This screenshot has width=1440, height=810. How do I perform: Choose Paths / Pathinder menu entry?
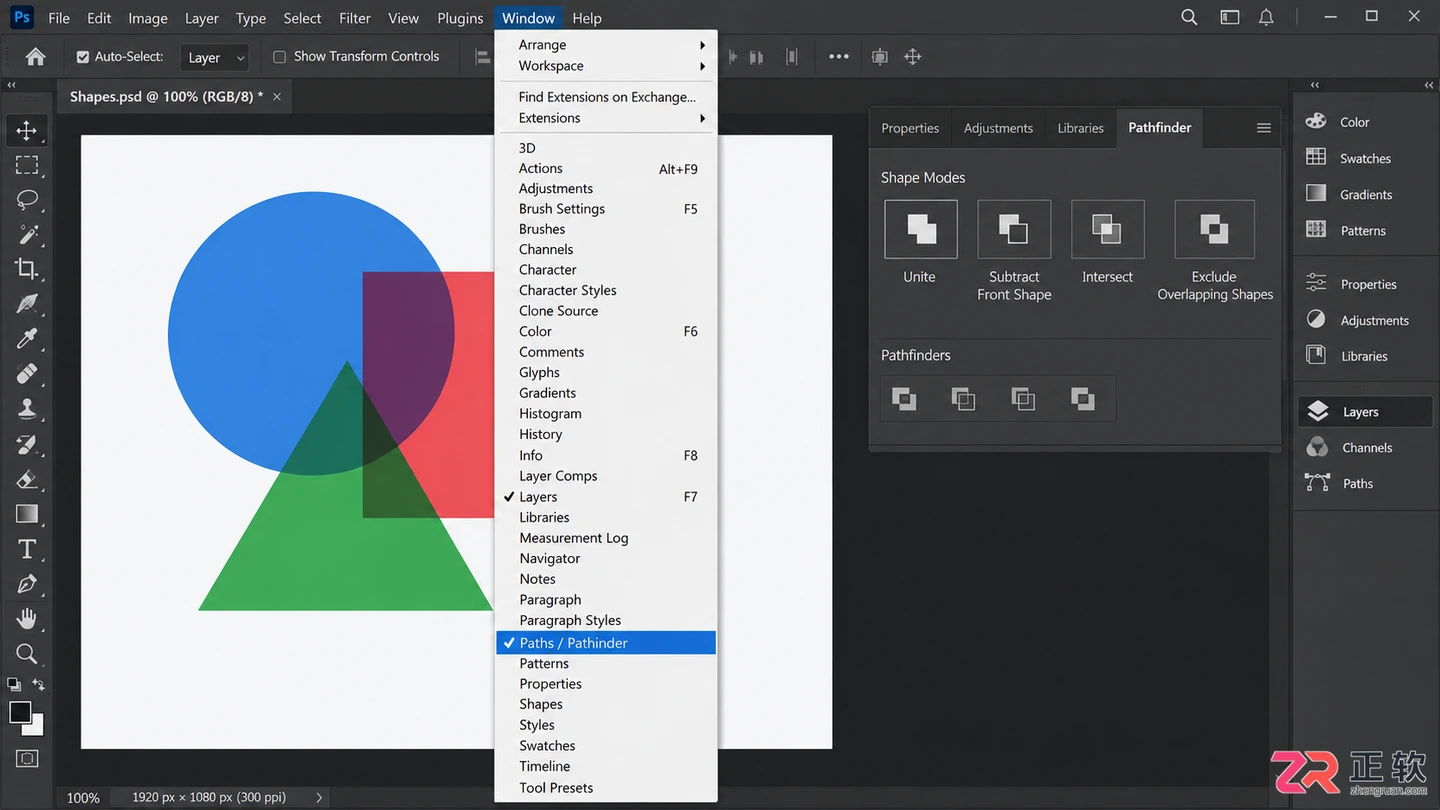(x=606, y=643)
